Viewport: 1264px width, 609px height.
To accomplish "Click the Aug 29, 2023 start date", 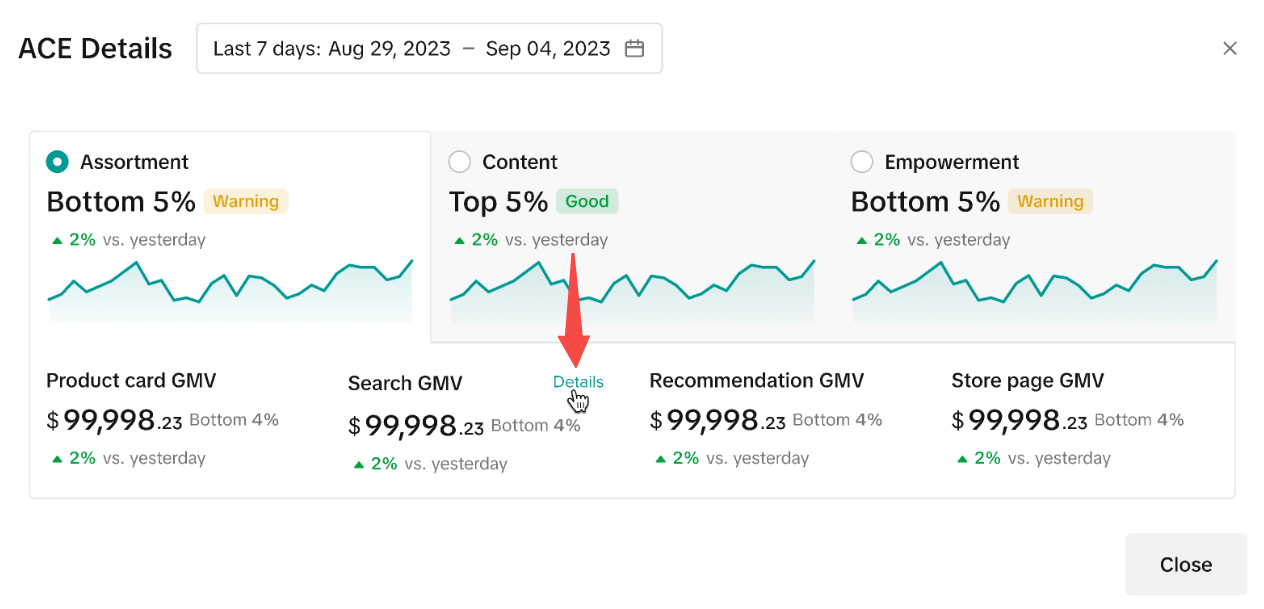I will click(389, 49).
